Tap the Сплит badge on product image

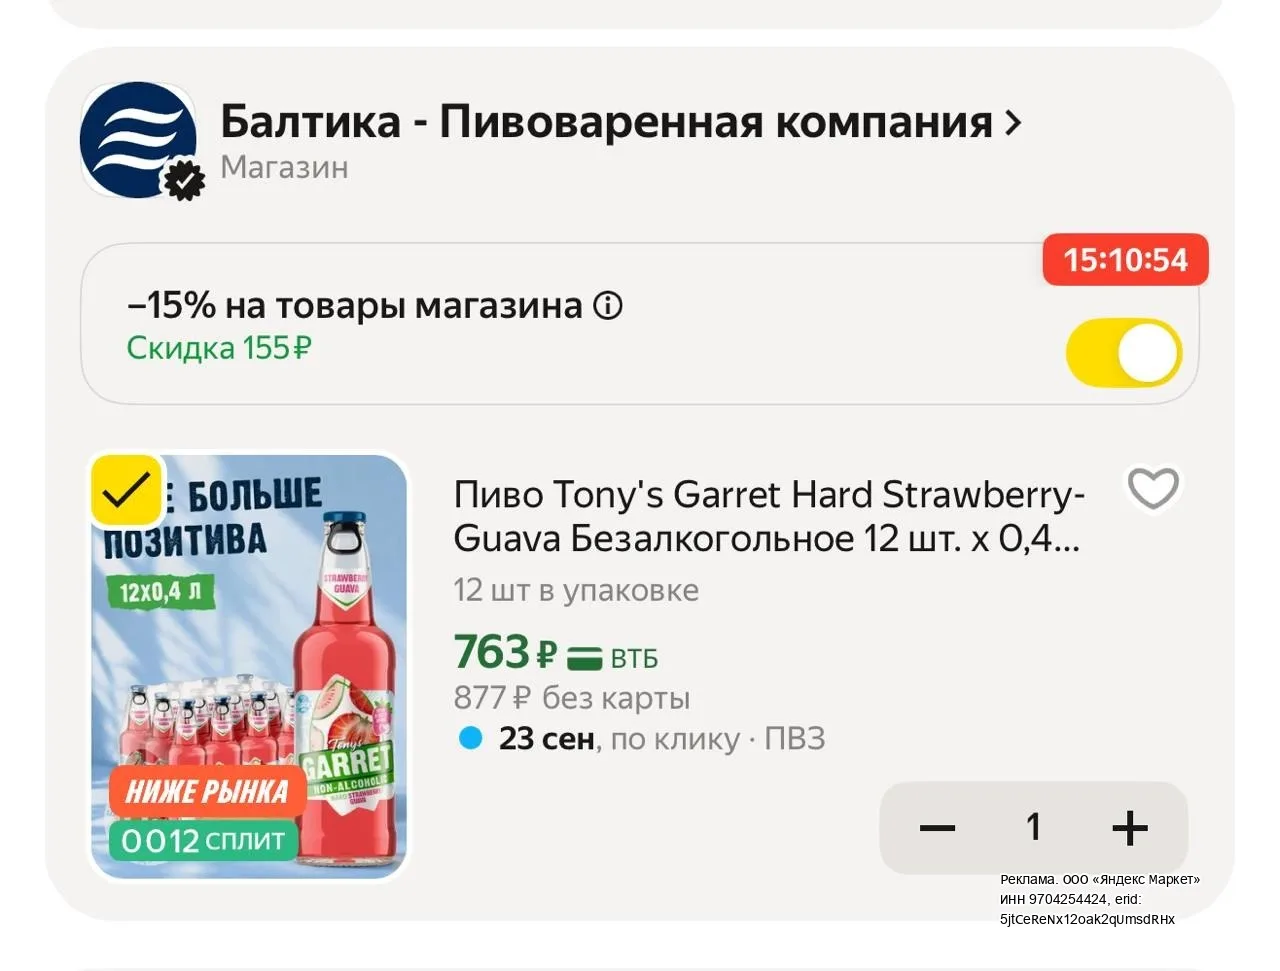click(x=204, y=840)
